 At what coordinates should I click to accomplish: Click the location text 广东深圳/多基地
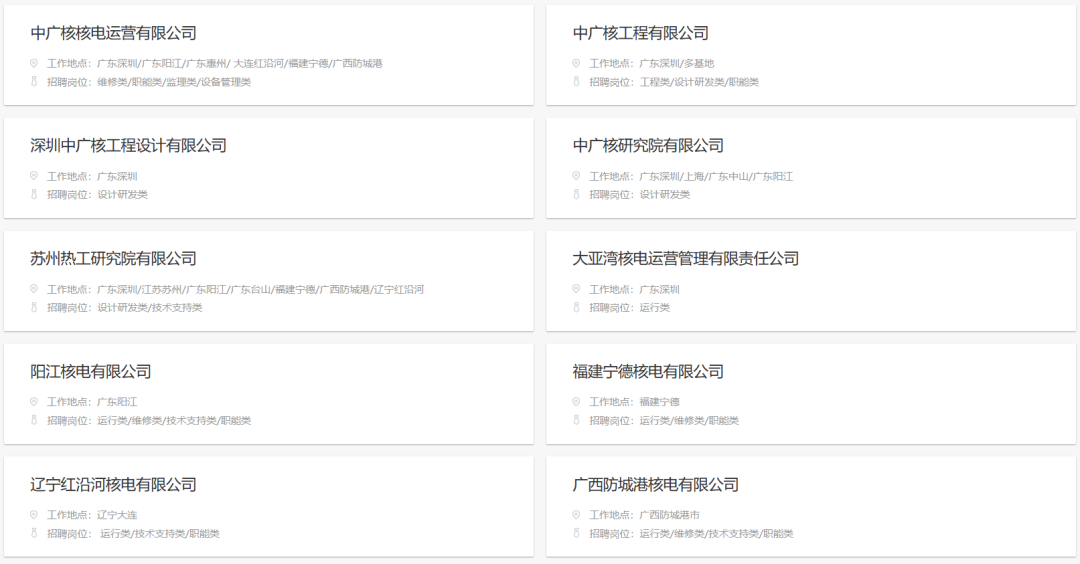[x=677, y=63]
